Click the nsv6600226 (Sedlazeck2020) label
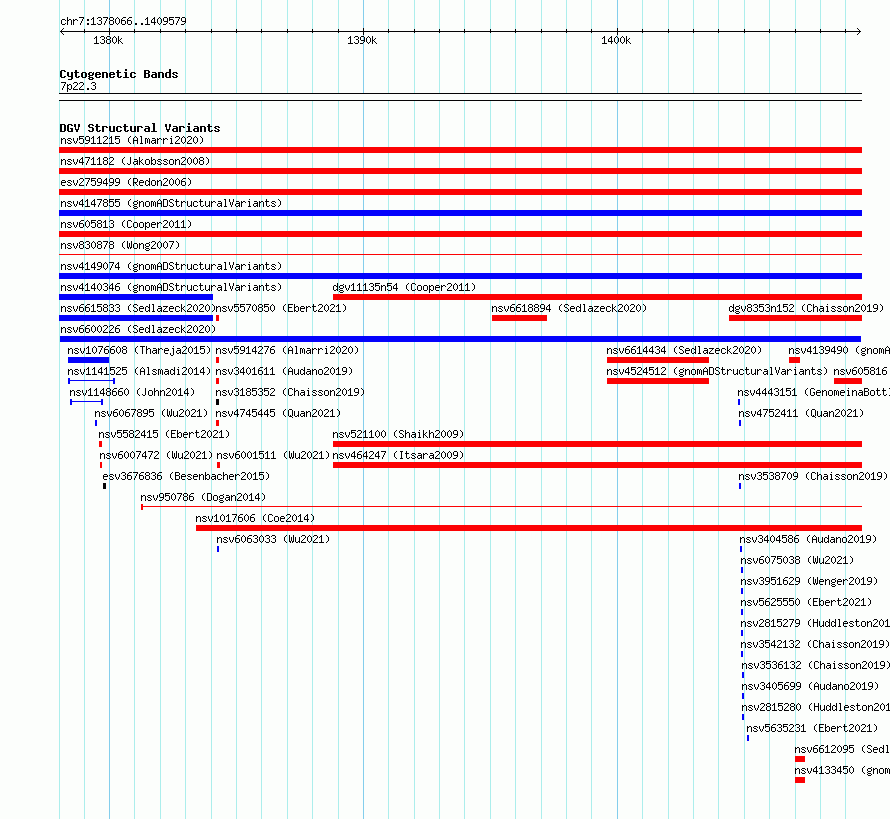890x819 pixels. coord(138,329)
